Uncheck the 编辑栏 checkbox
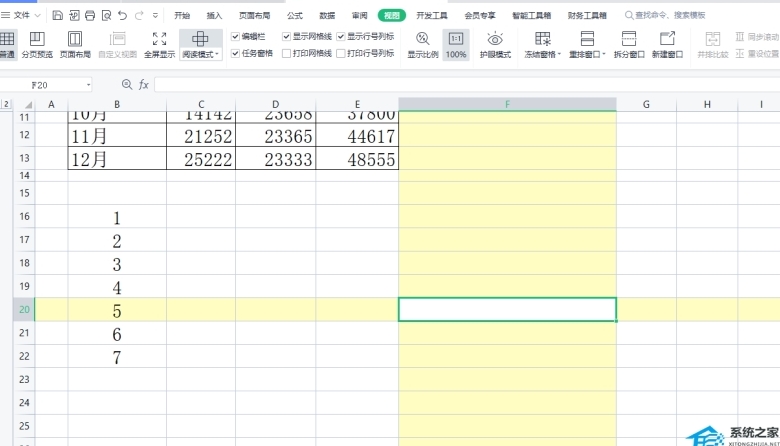780x446 pixels. tap(235, 36)
